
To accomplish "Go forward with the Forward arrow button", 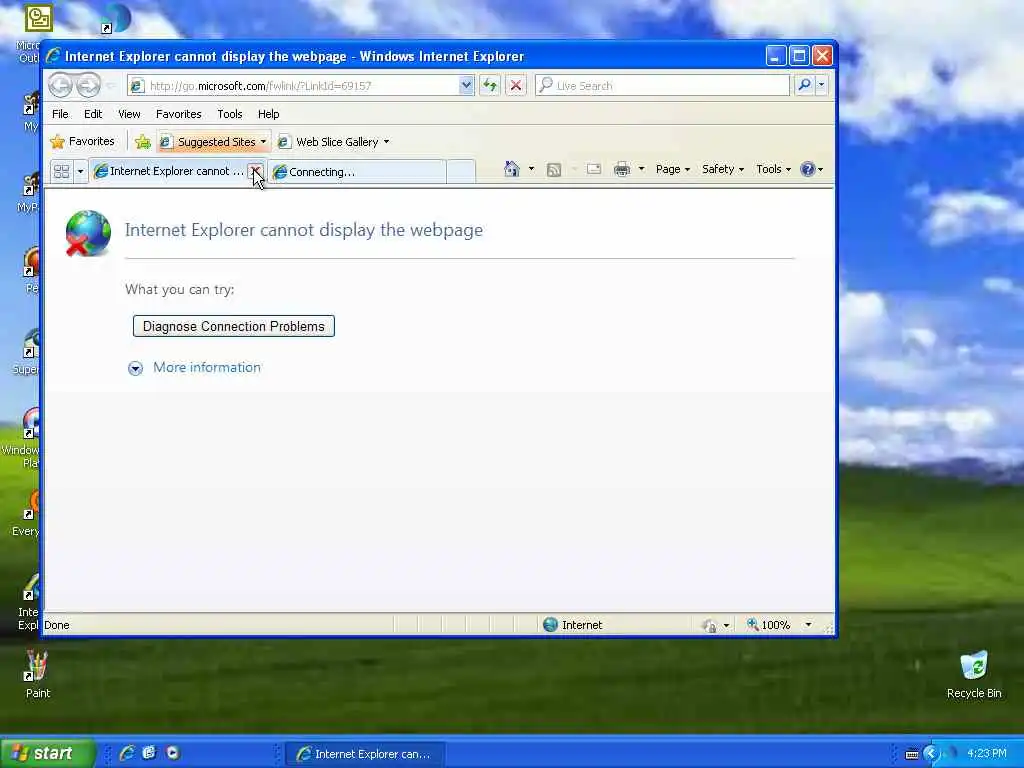I will click(x=88, y=86).
